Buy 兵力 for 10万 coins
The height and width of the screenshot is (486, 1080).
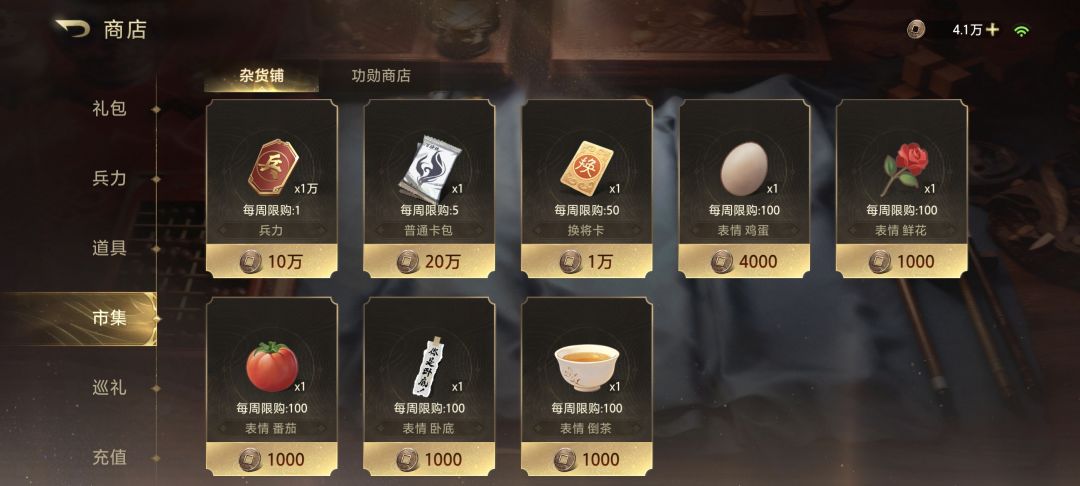(x=271, y=261)
